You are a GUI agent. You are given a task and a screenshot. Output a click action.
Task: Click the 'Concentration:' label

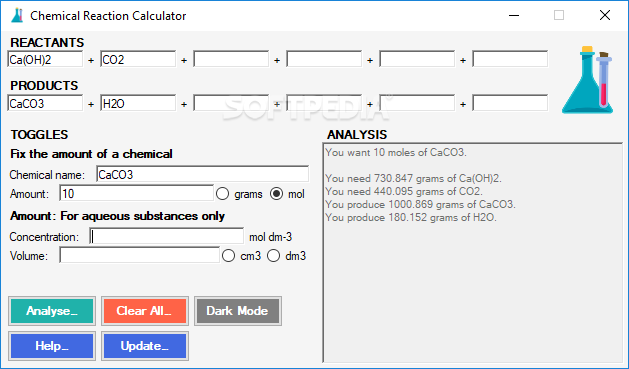point(45,237)
